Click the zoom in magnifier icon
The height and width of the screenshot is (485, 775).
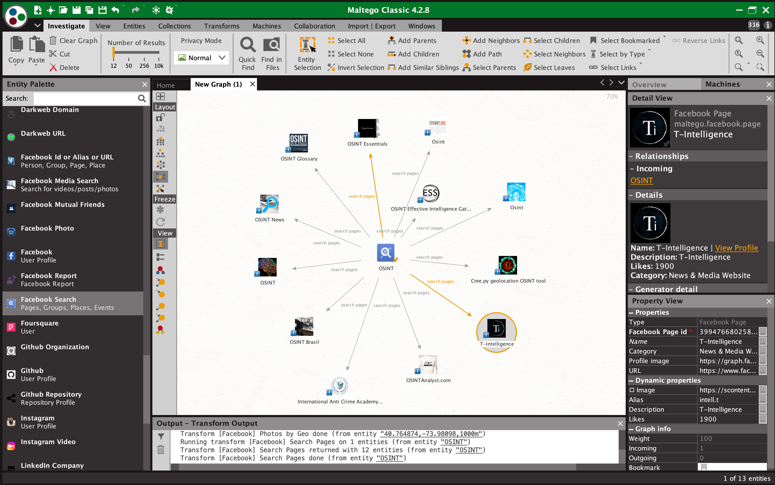click(x=760, y=41)
